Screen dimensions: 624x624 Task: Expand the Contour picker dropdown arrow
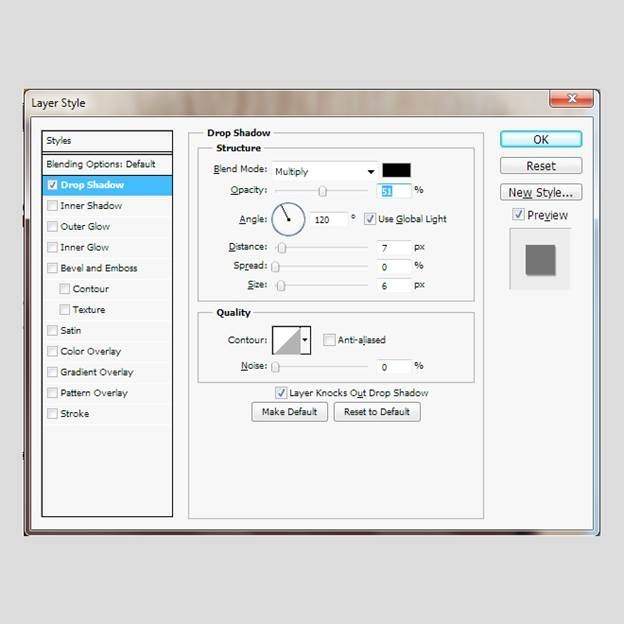pyautogui.click(x=305, y=340)
